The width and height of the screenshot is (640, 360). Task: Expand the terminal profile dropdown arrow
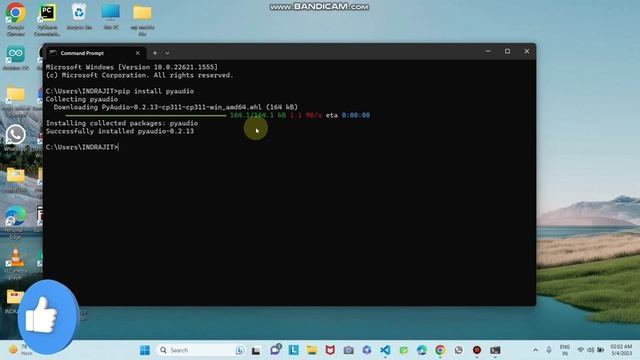click(167, 53)
